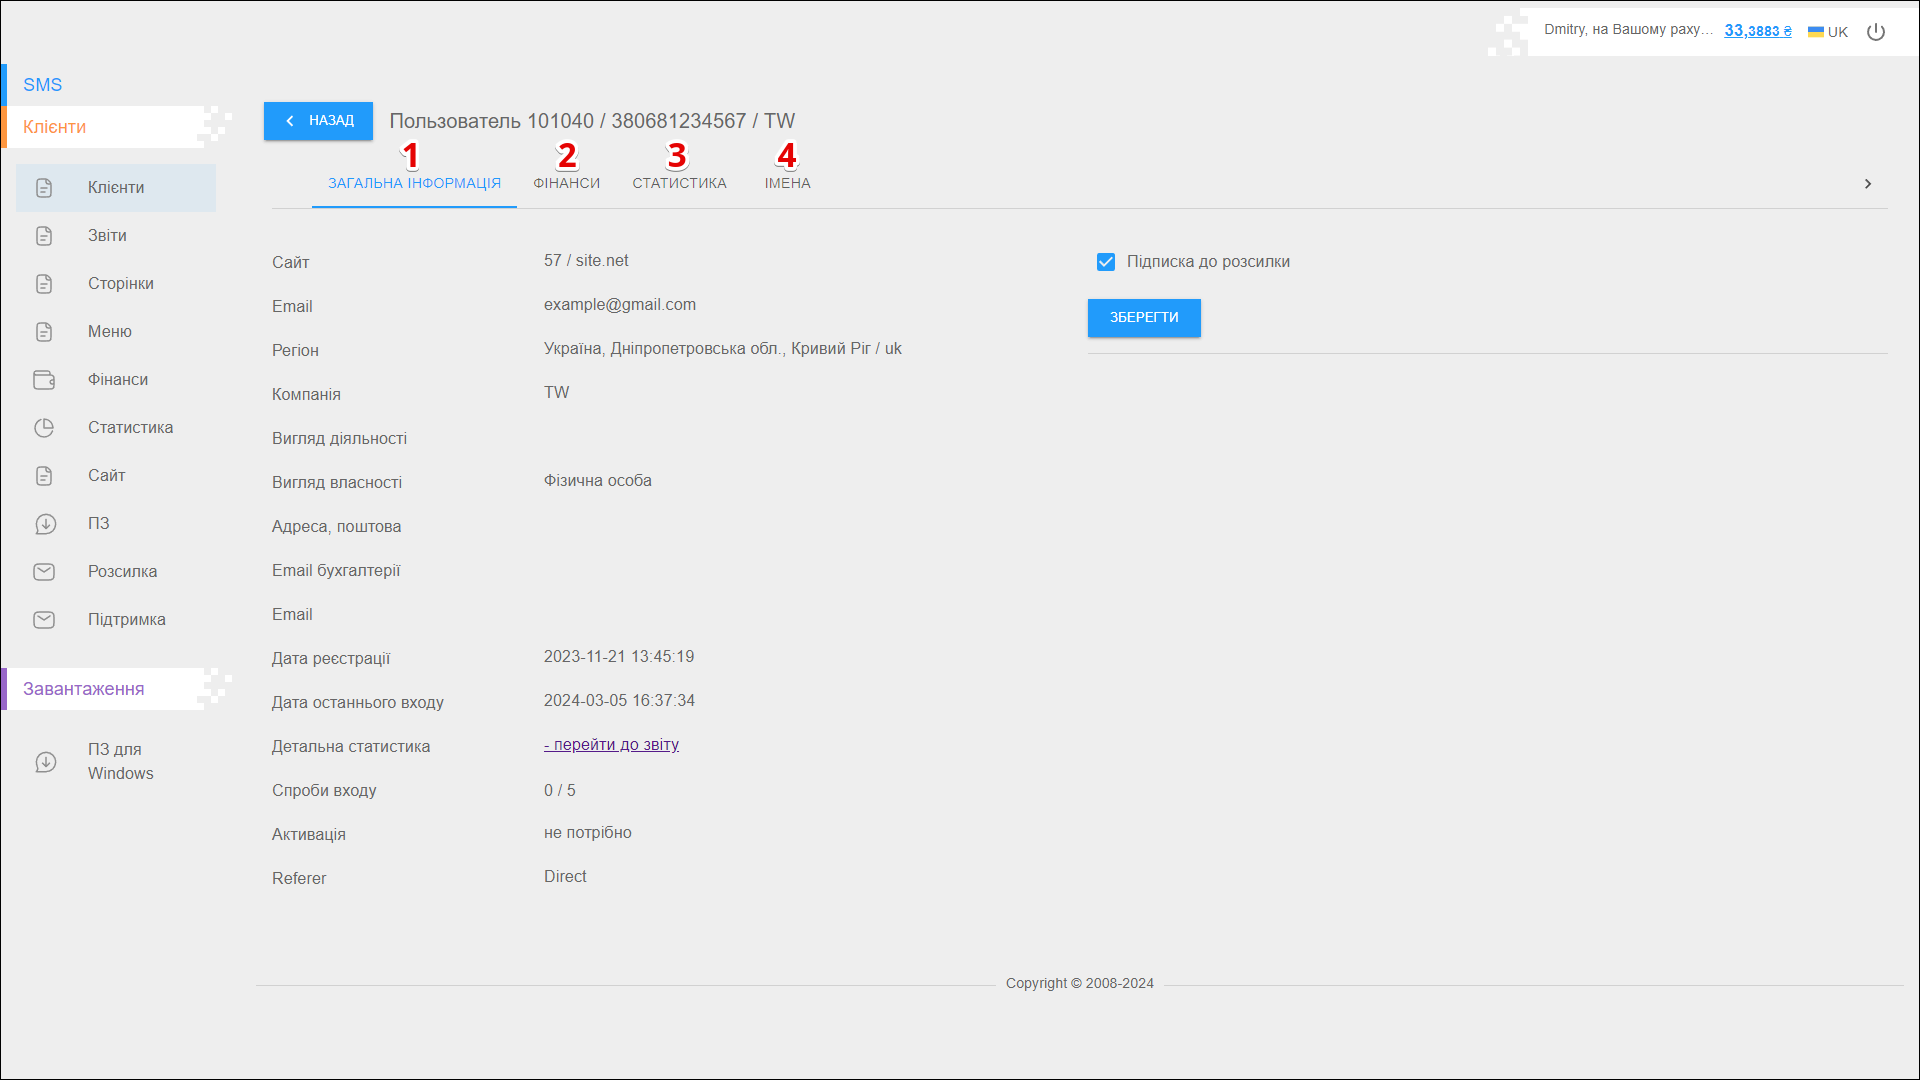The image size is (1920, 1080).
Task: Click the download icon next to ПЗ
Action: click(x=45, y=524)
